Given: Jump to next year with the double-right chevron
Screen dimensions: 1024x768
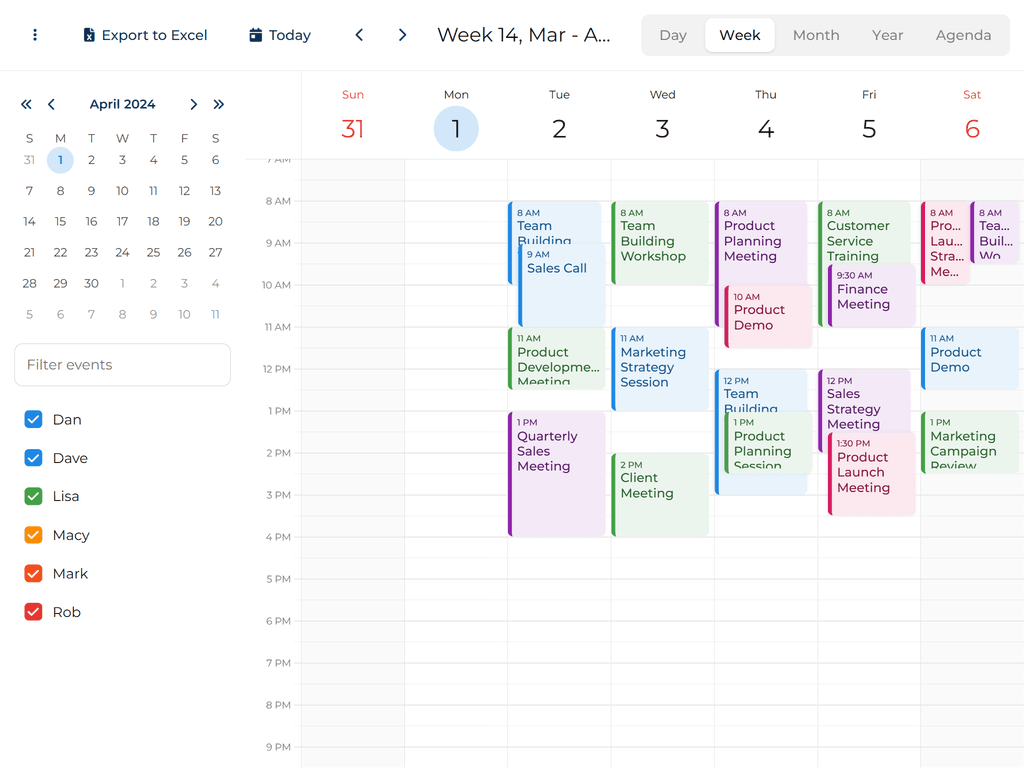Looking at the screenshot, I should 219,104.
